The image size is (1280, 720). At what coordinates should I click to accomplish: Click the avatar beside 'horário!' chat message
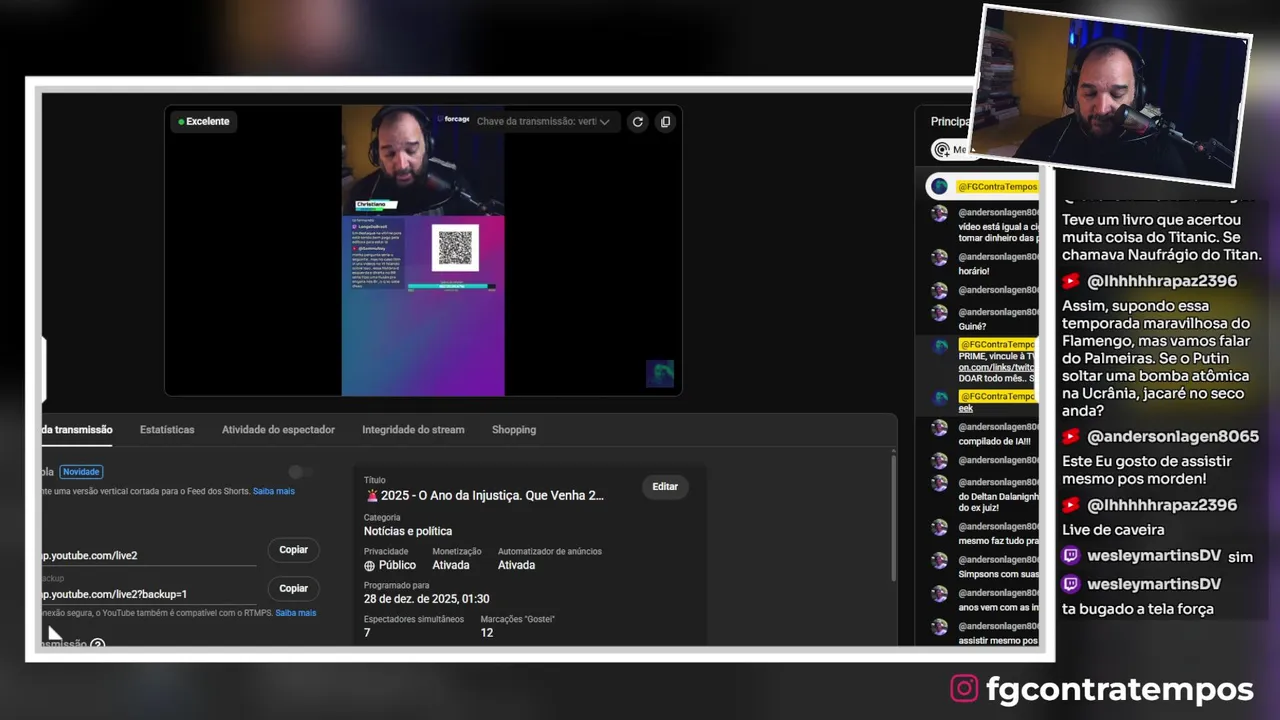pos(939,257)
